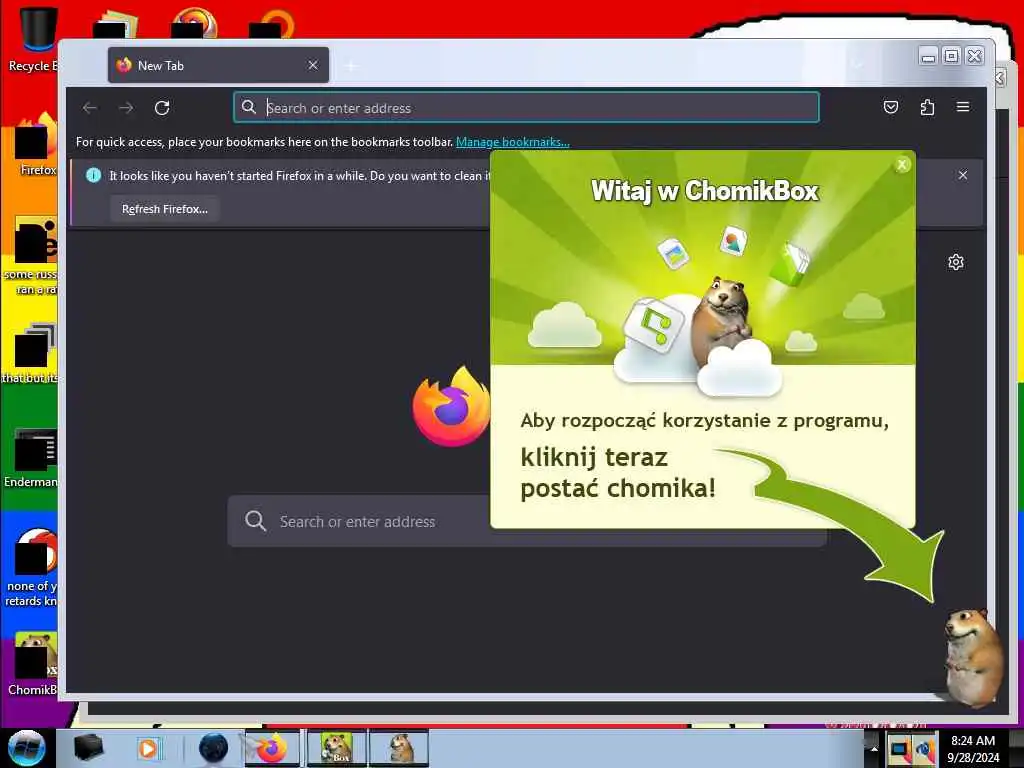
Task: Open New Tab page settings gear
Action: coord(955,262)
